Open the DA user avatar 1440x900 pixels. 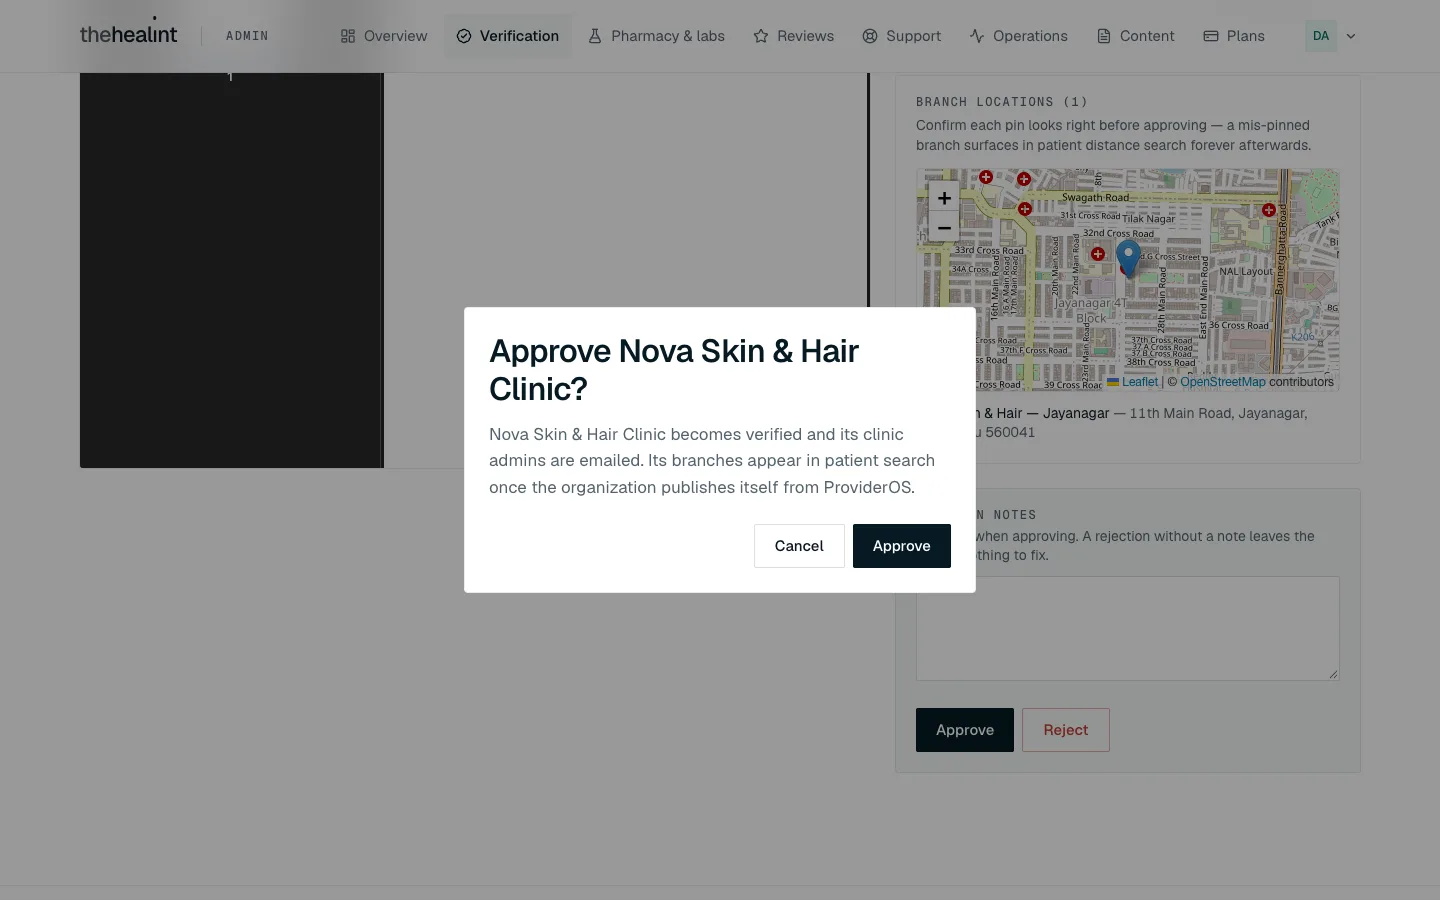click(1321, 36)
